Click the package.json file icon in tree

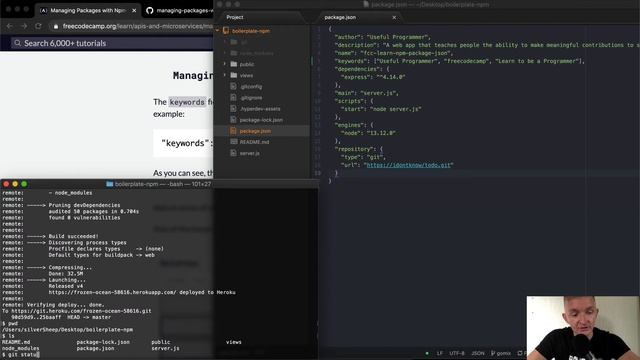click(233, 131)
